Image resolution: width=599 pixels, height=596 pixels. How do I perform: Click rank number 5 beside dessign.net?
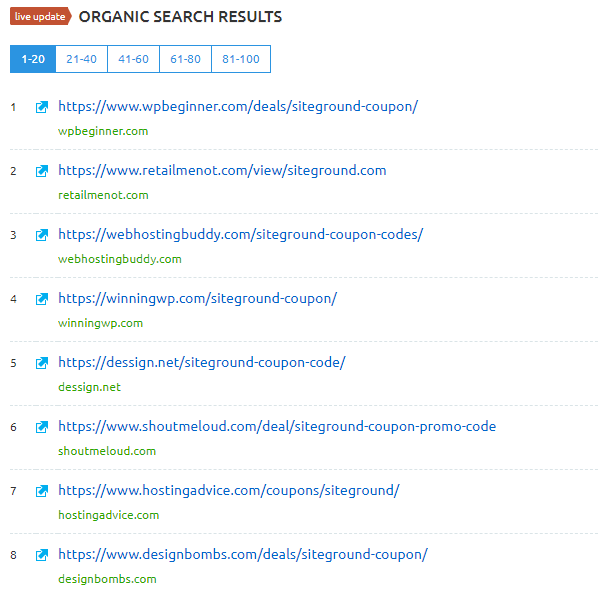13,363
